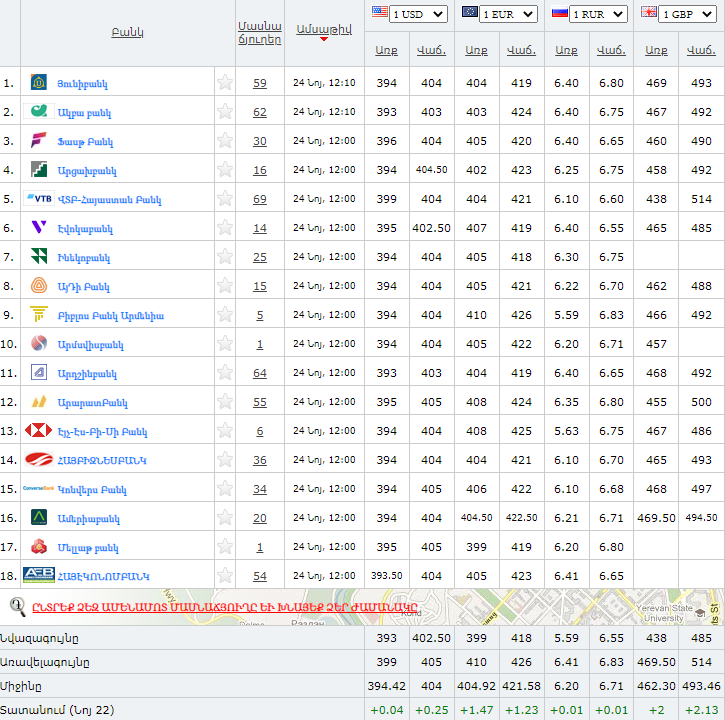Open the 1 GBP currency dropdown

pyautogui.click(x=688, y=14)
